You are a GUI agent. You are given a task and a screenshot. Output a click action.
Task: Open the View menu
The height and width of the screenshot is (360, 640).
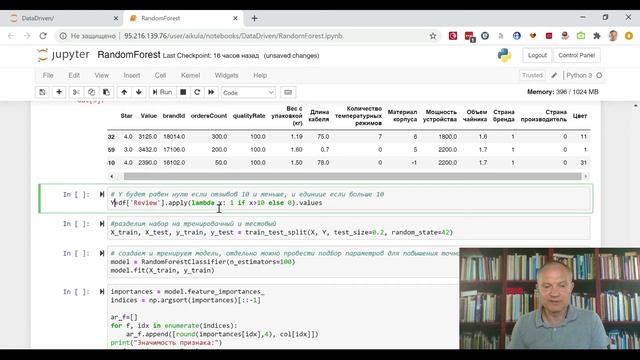[102, 76]
